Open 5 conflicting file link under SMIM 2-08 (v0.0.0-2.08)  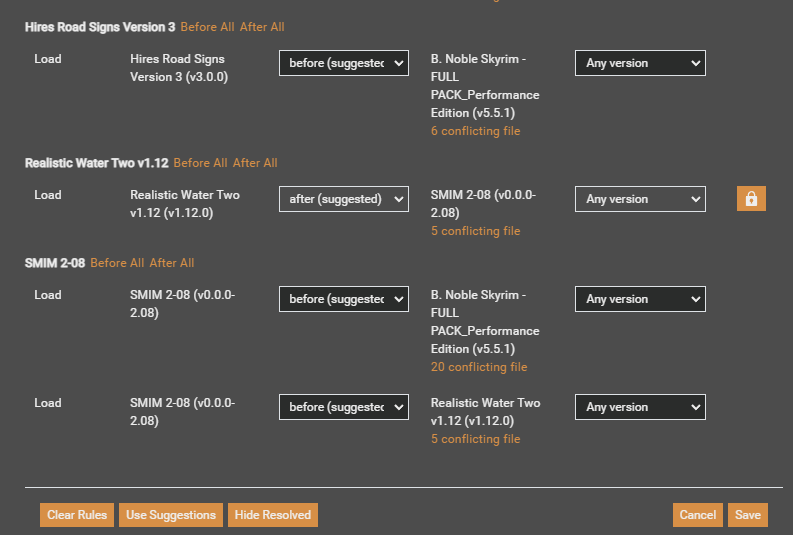[475, 231]
